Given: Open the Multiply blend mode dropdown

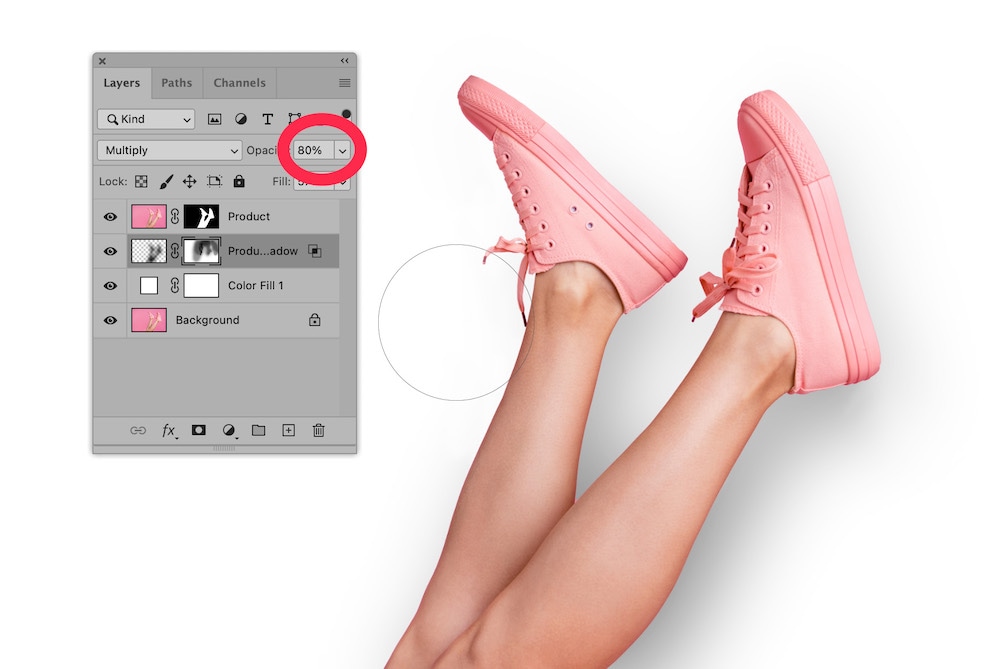Looking at the screenshot, I should pyautogui.click(x=169, y=150).
